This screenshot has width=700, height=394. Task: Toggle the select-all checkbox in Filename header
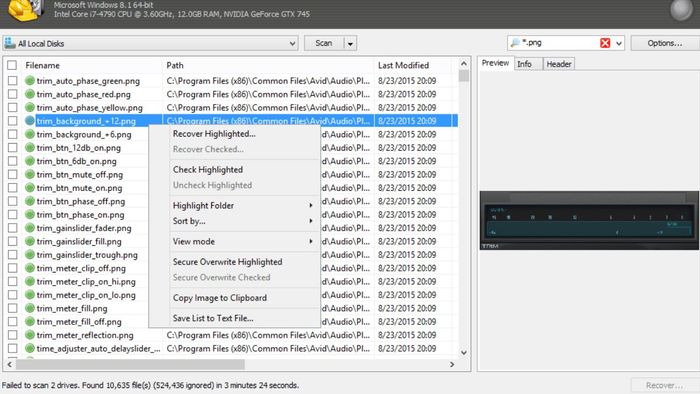coord(12,65)
